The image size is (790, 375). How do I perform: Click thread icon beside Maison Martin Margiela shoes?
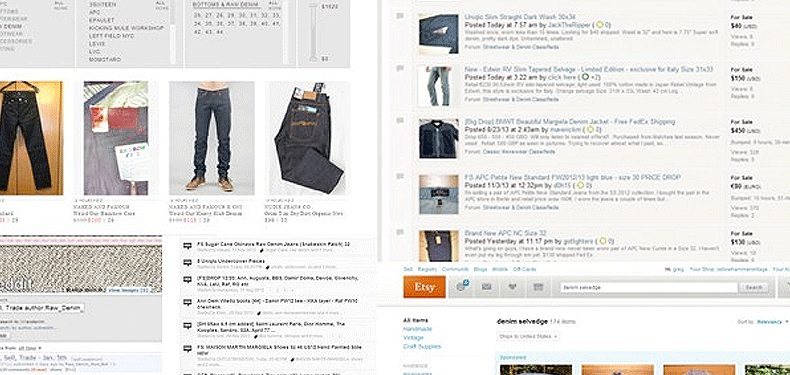click(x=187, y=349)
